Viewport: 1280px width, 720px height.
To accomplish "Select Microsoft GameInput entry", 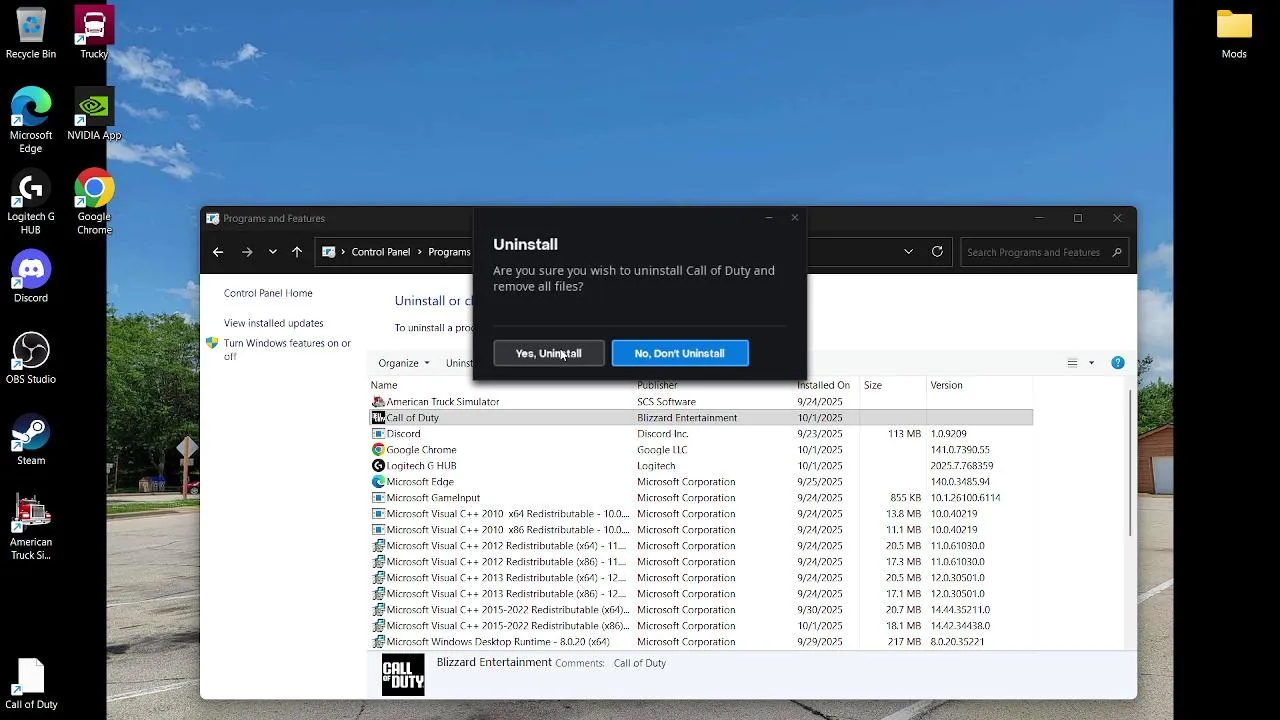I will pyautogui.click(x=701, y=498).
